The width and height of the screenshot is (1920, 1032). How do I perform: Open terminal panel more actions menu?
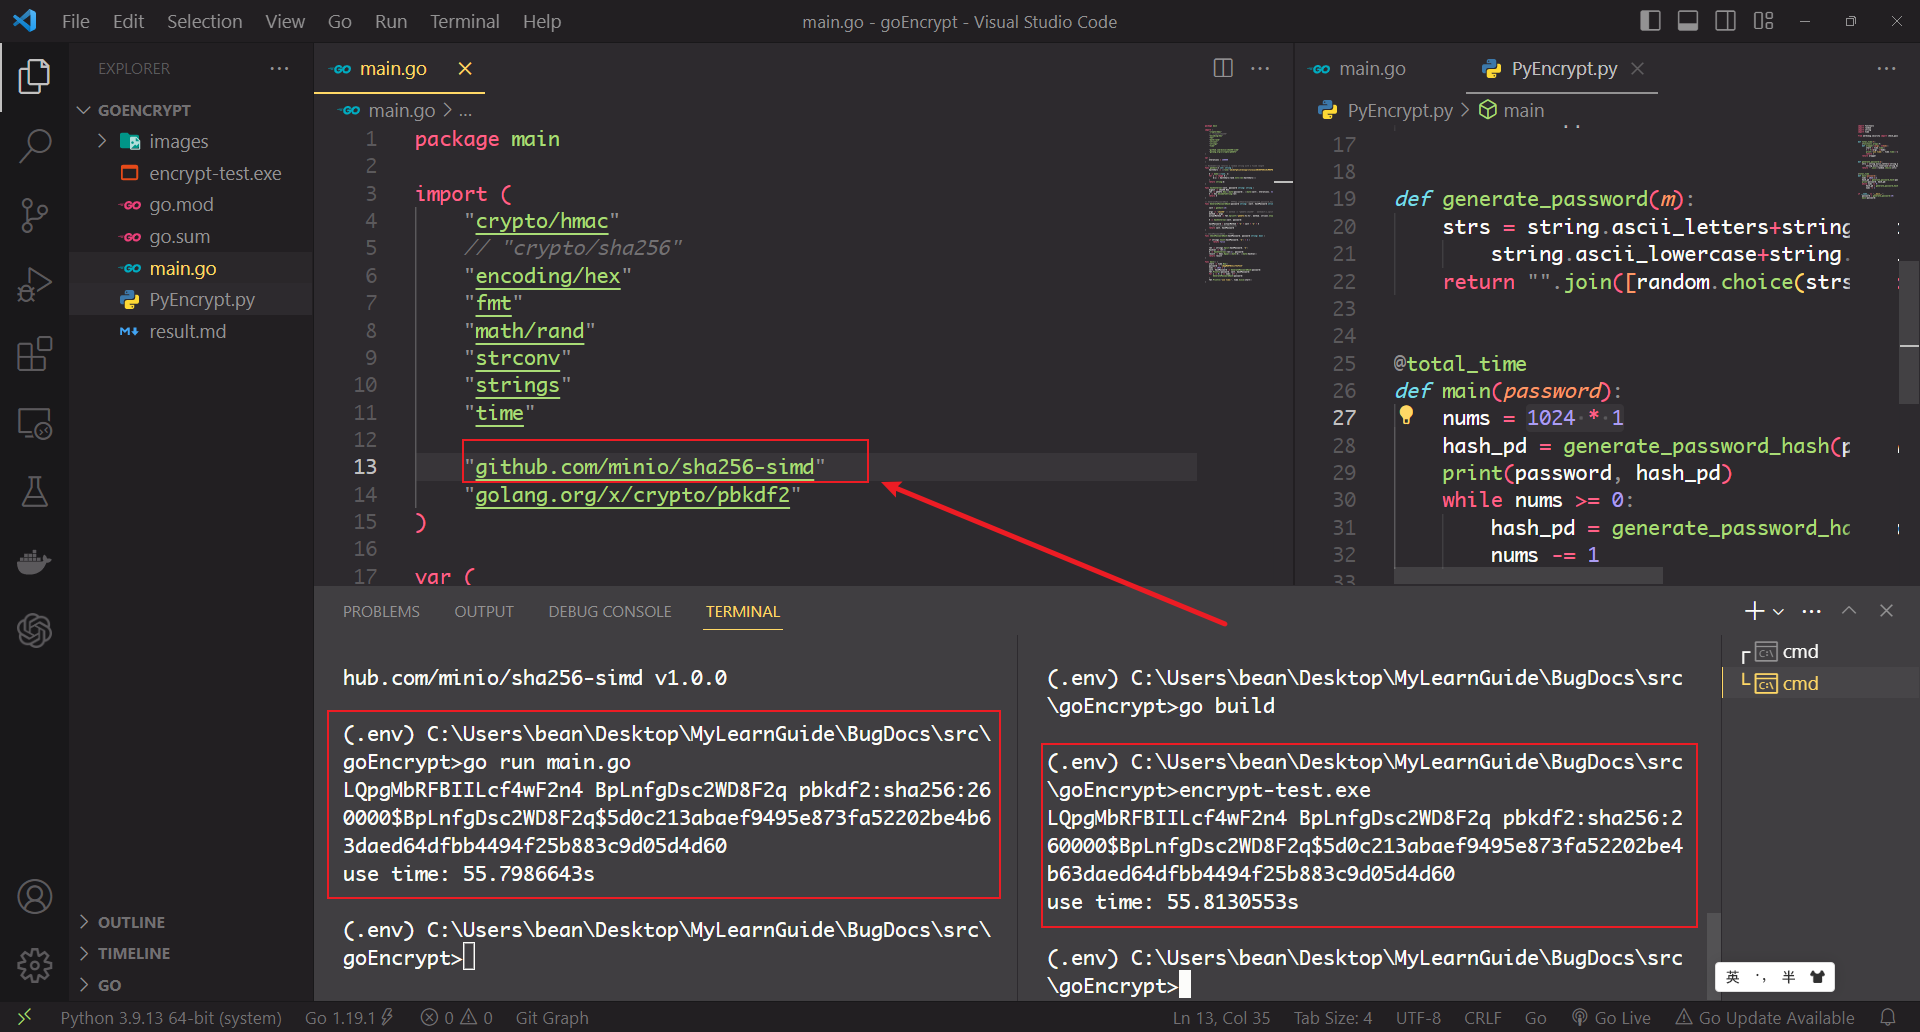click(1811, 611)
